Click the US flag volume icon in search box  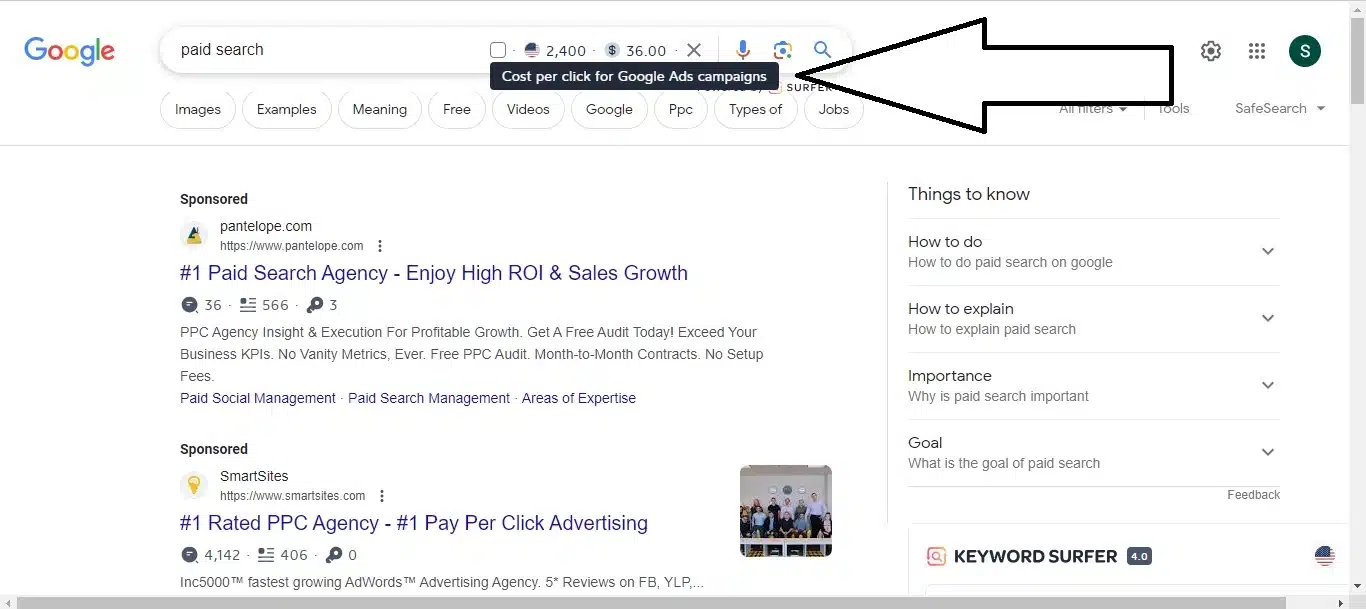coord(532,50)
